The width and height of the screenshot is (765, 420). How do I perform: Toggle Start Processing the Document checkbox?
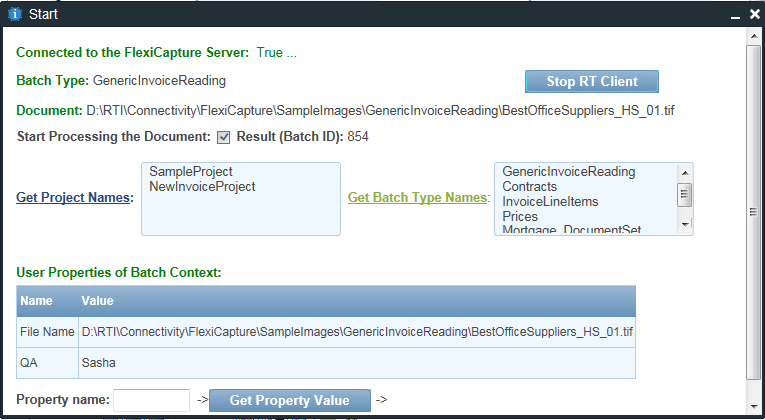coord(224,137)
